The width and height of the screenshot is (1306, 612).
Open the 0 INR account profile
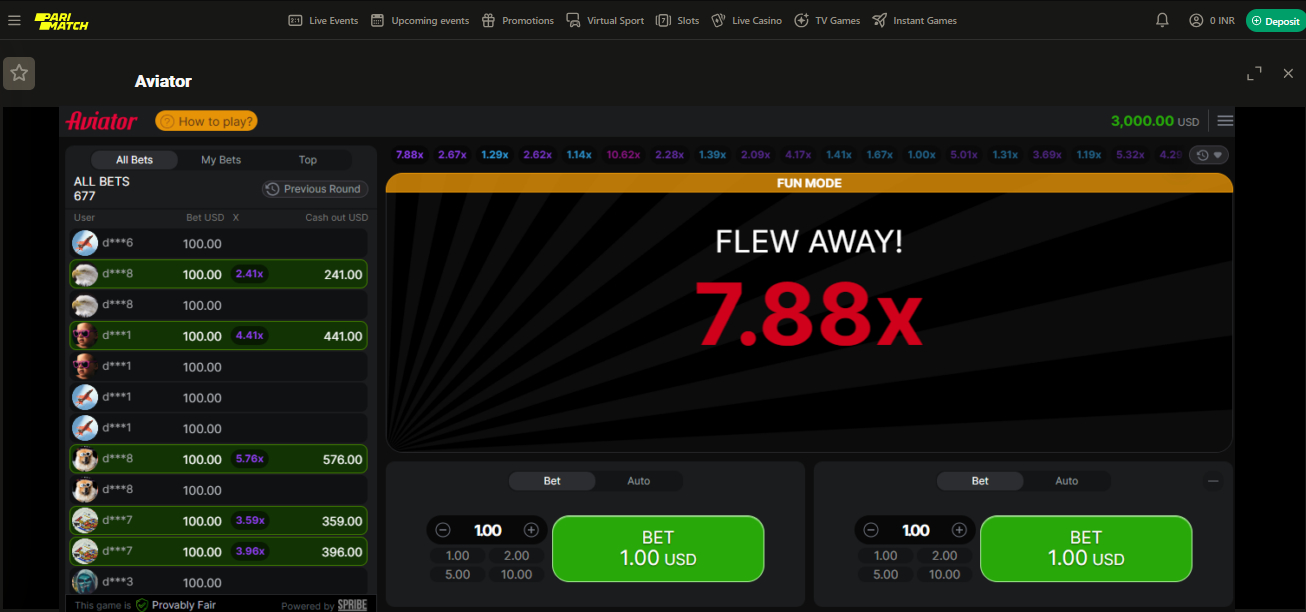[x=1211, y=20]
